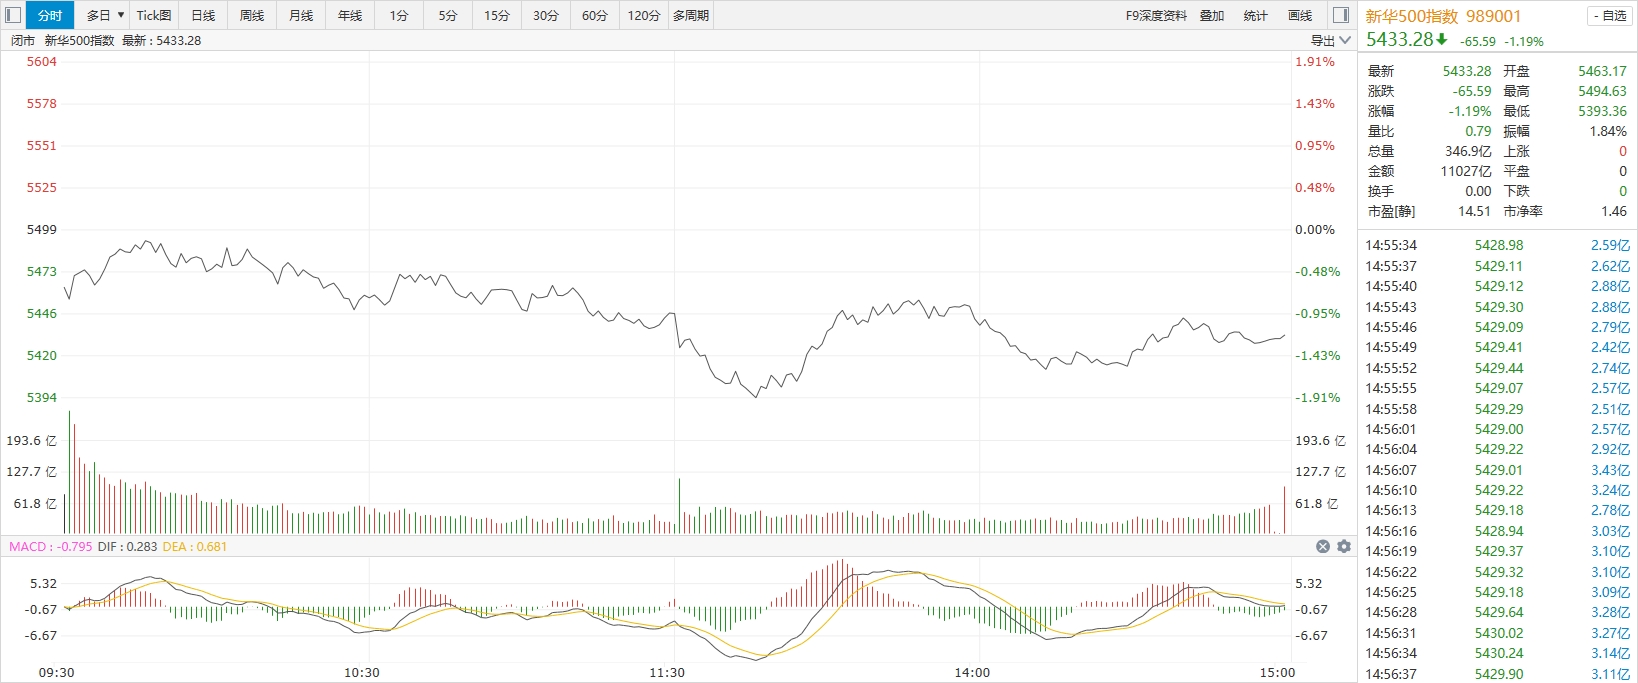Click the 新华500指数 989001 title
Viewport: 1638px width, 683px height.
point(1443,16)
